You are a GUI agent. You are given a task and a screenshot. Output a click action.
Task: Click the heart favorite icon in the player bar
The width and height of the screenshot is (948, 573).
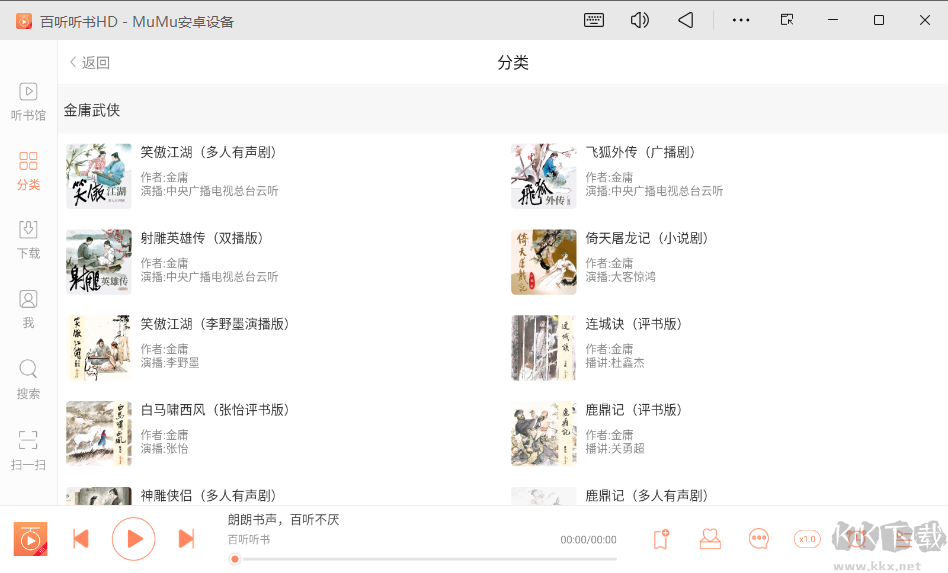710,539
